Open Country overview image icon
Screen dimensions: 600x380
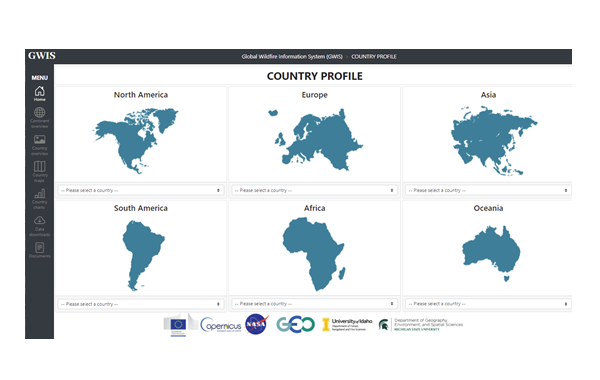point(39,139)
